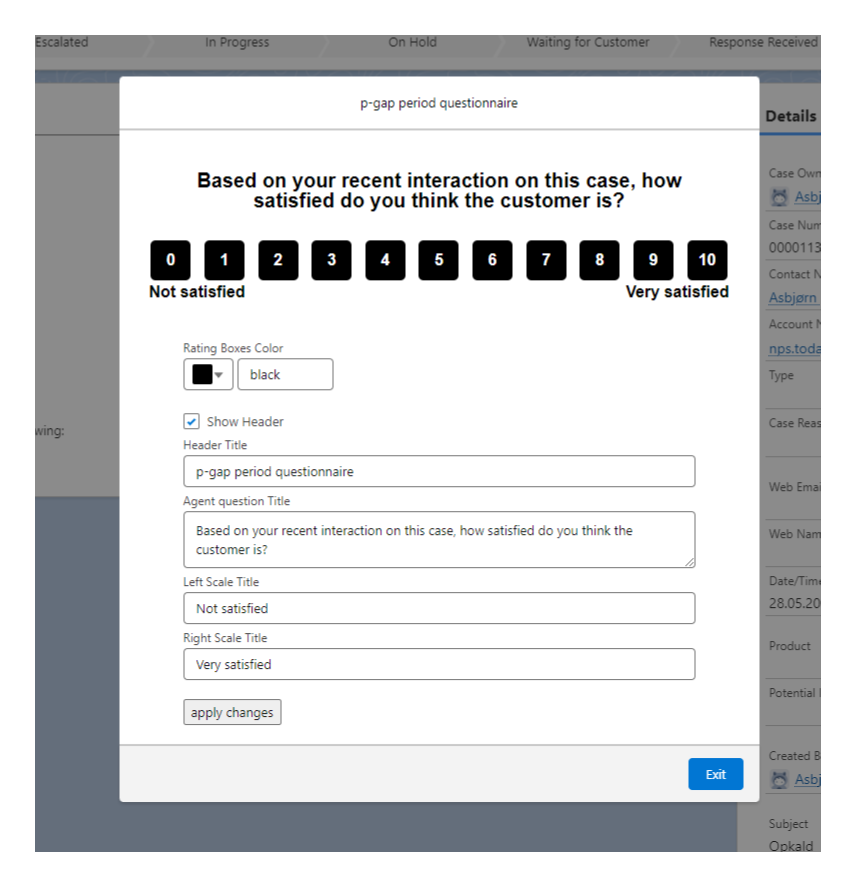Select the Escalated stage

pyautogui.click(x=62, y=42)
